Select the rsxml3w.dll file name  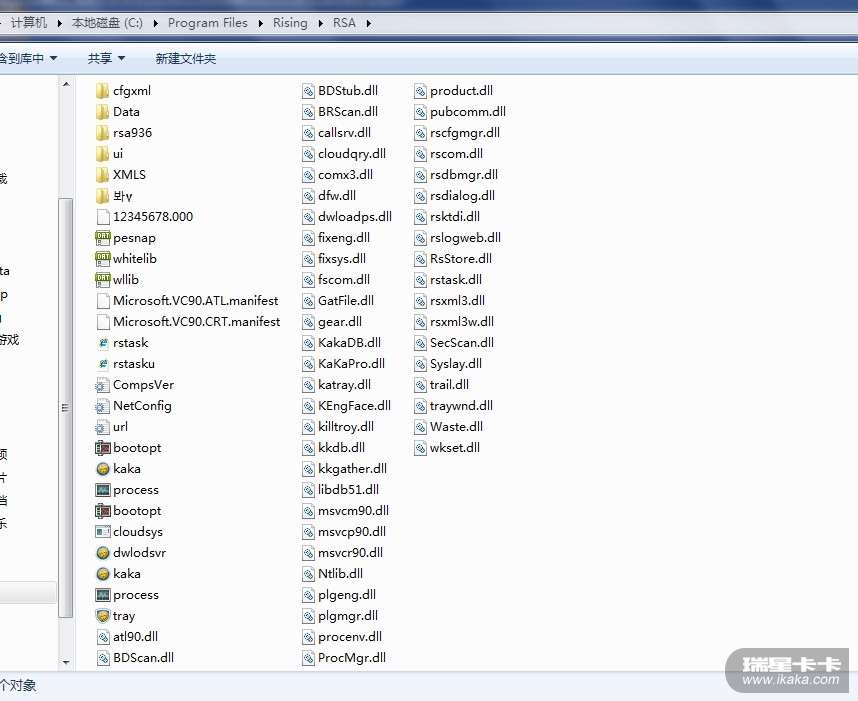462,322
